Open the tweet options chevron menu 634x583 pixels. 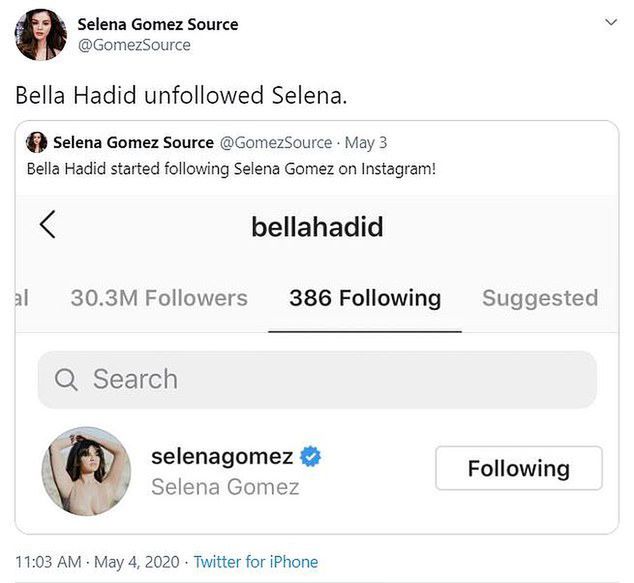pos(611,22)
